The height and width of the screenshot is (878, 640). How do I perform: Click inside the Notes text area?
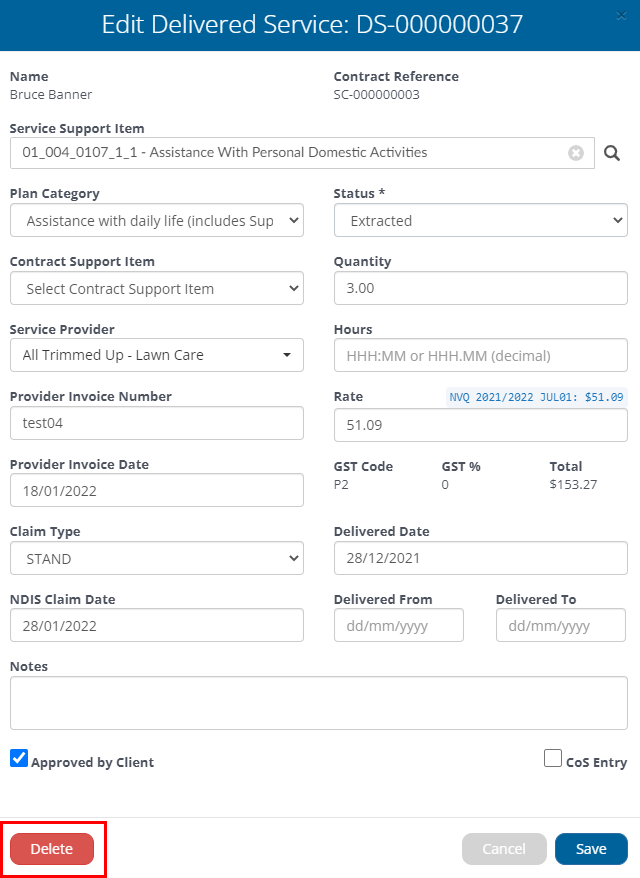pyautogui.click(x=319, y=703)
